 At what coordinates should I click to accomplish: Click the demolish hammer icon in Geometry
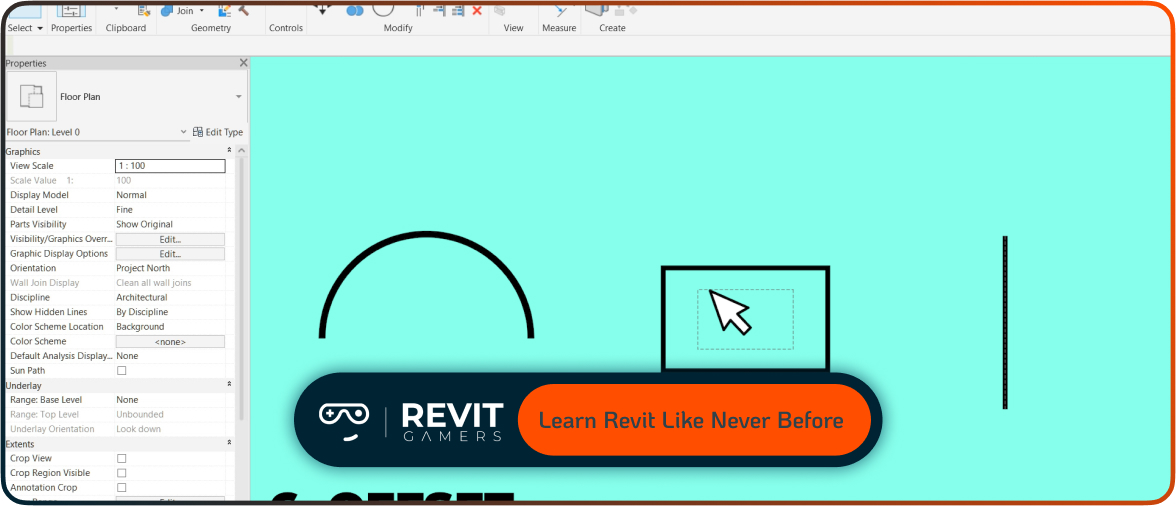pyautogui.click(x=244, y=10)
